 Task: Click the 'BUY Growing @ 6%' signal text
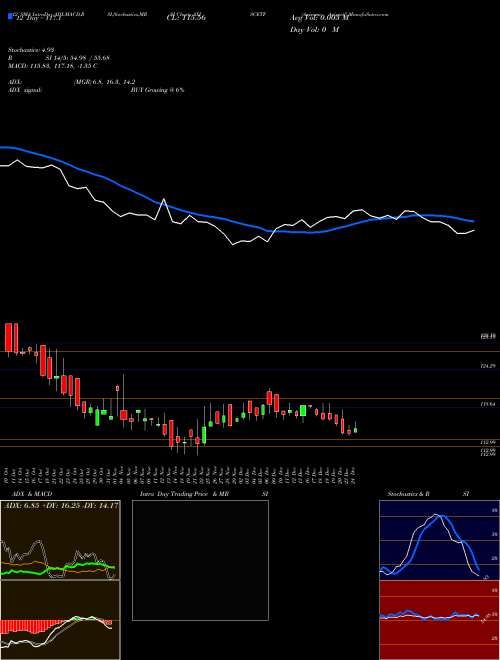click(x=157, y=90)
